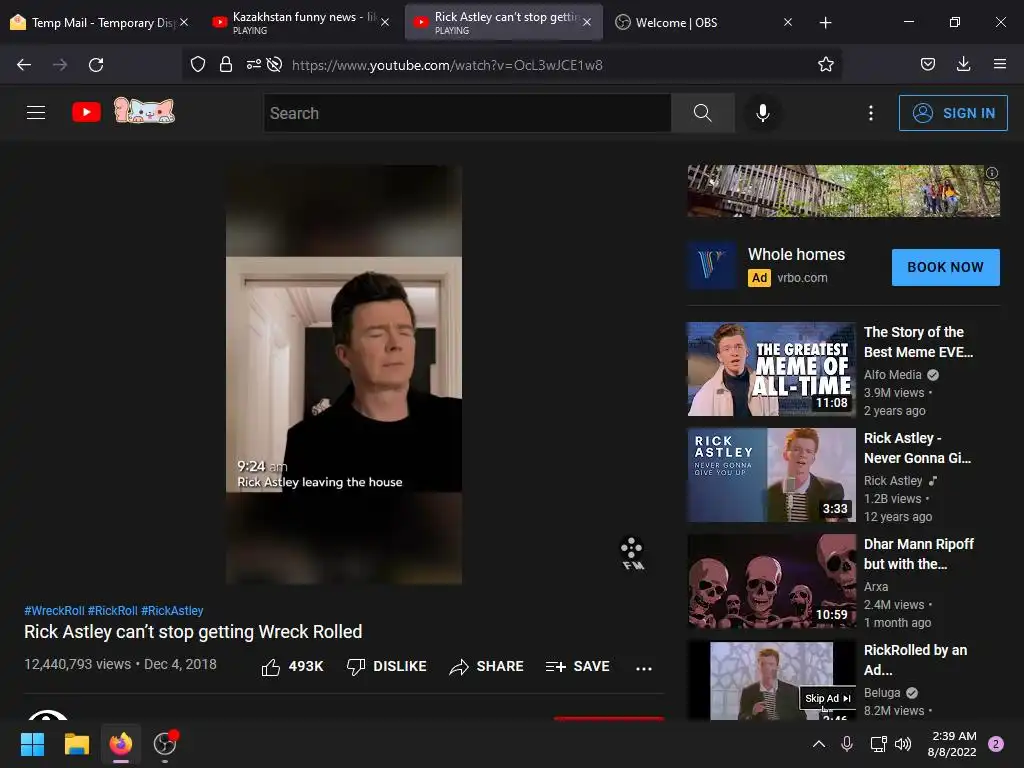
Task: Open Firefox downloads panel
Action: 963,64
